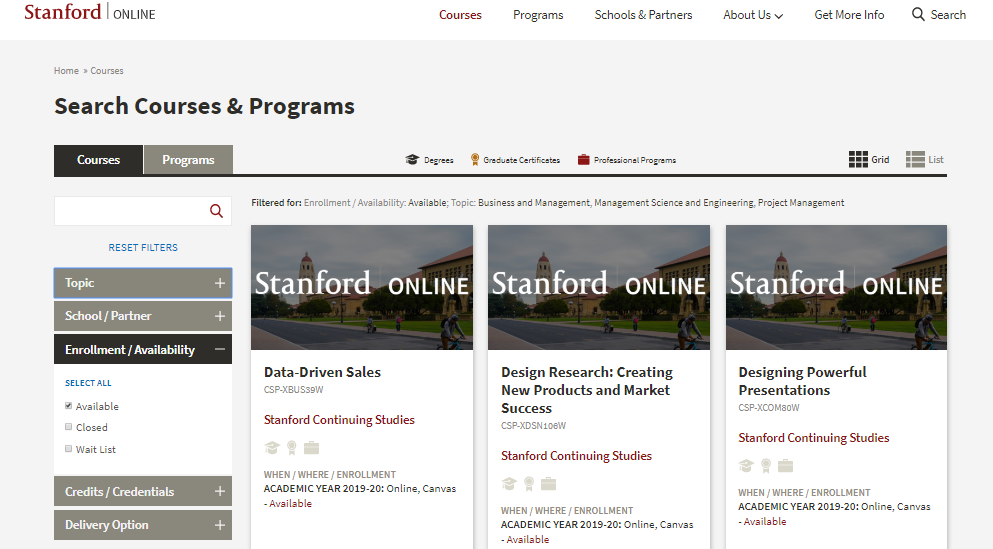Click Stanford Continuing Studies under Design Research
993x549 pixels.
point(576,456)
